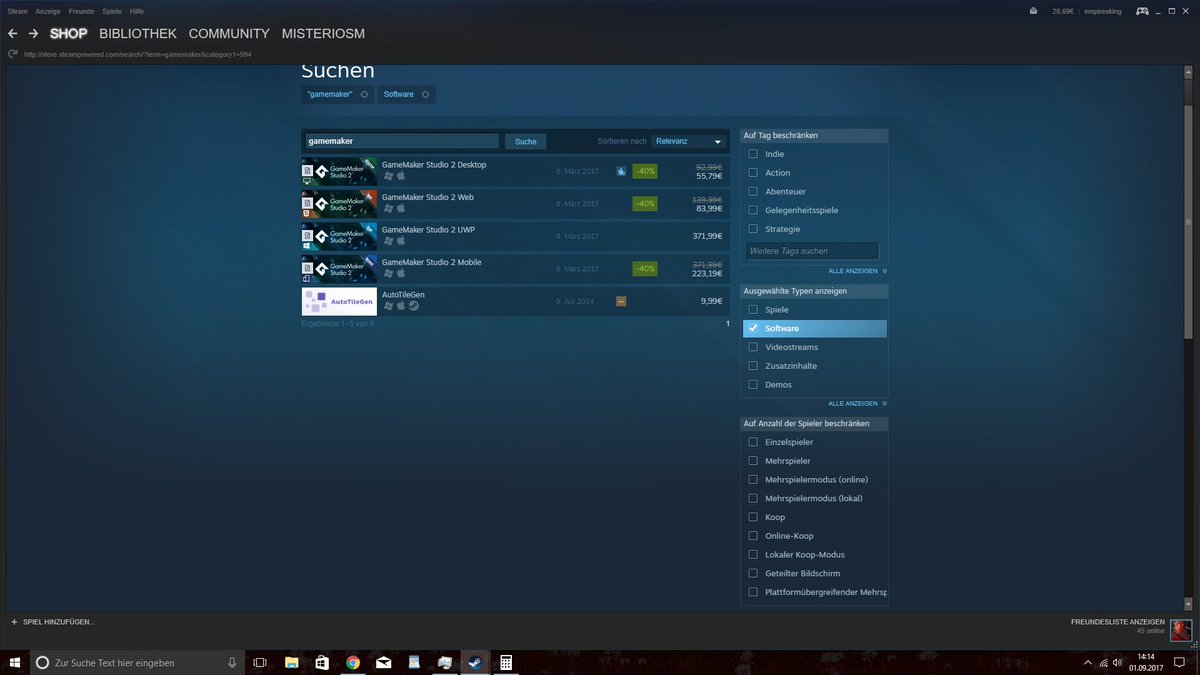This screenshot has width=1200, height=675.
Task: Open the Spiele menu
Action: [112, 11]
